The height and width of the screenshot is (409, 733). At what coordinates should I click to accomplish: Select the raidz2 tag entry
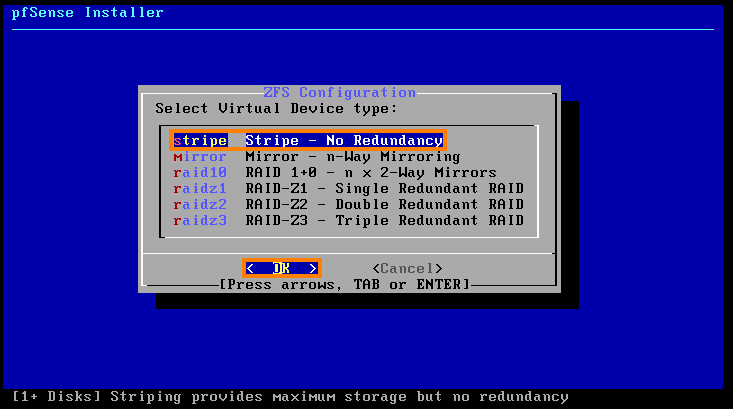200,205
